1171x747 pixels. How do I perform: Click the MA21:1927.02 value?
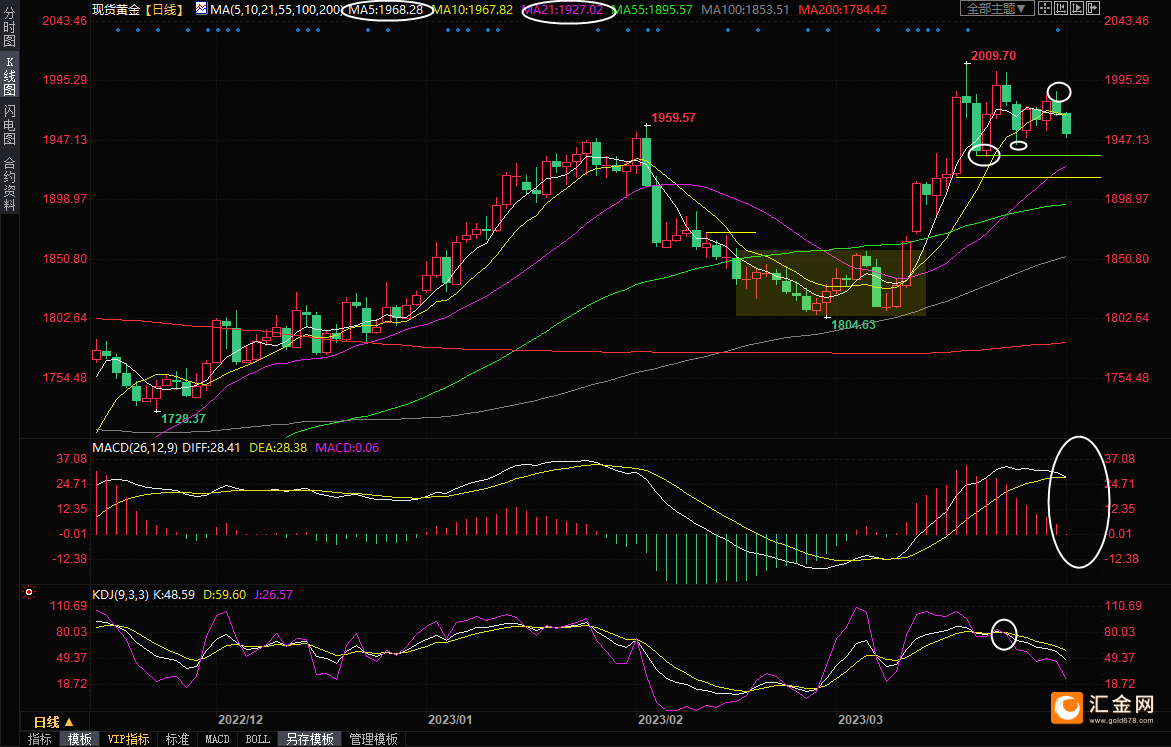click(x=564, y=10)
